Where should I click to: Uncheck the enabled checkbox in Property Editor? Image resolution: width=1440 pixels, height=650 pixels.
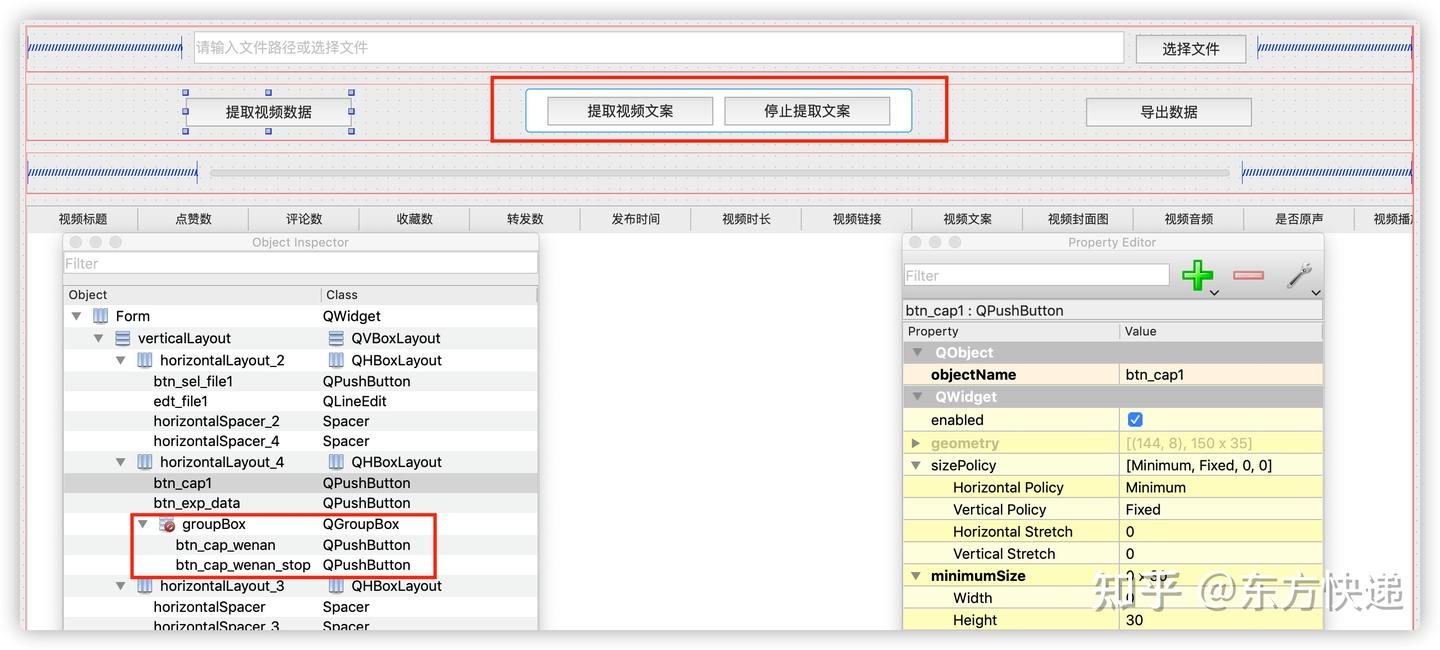click(1135, 420)
